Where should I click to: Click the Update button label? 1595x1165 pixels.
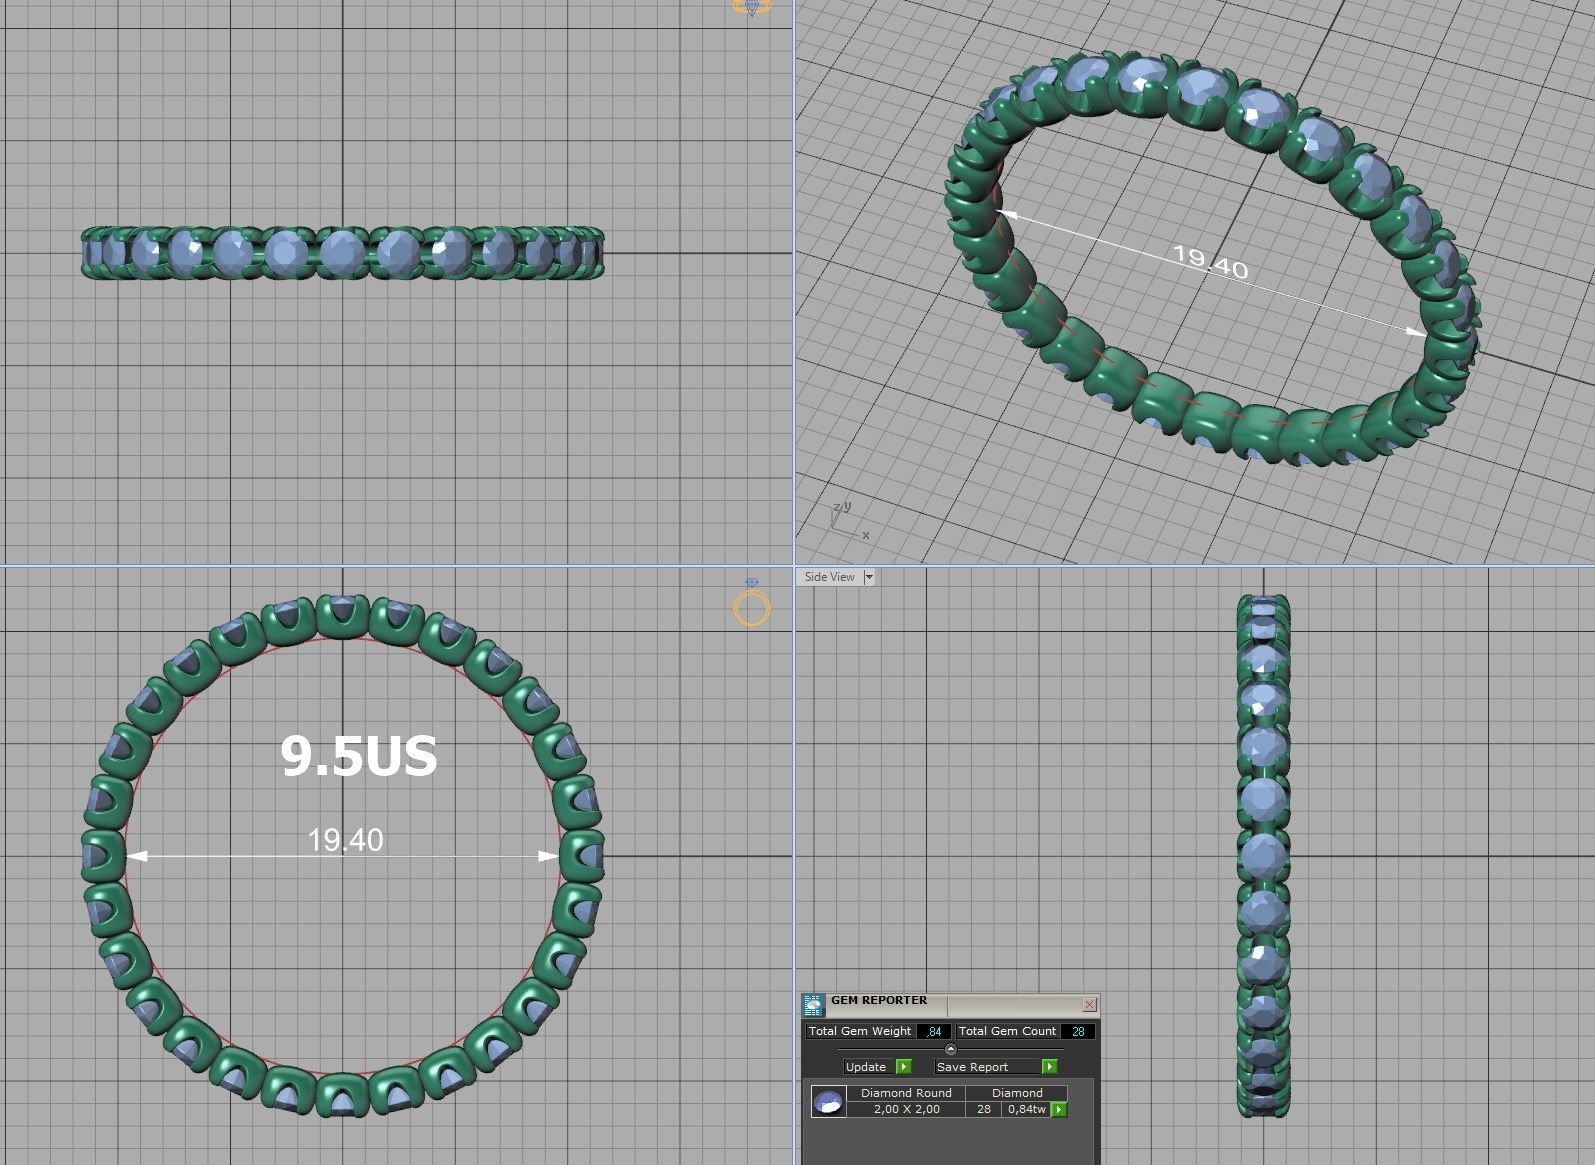[x=866, y=1067]
